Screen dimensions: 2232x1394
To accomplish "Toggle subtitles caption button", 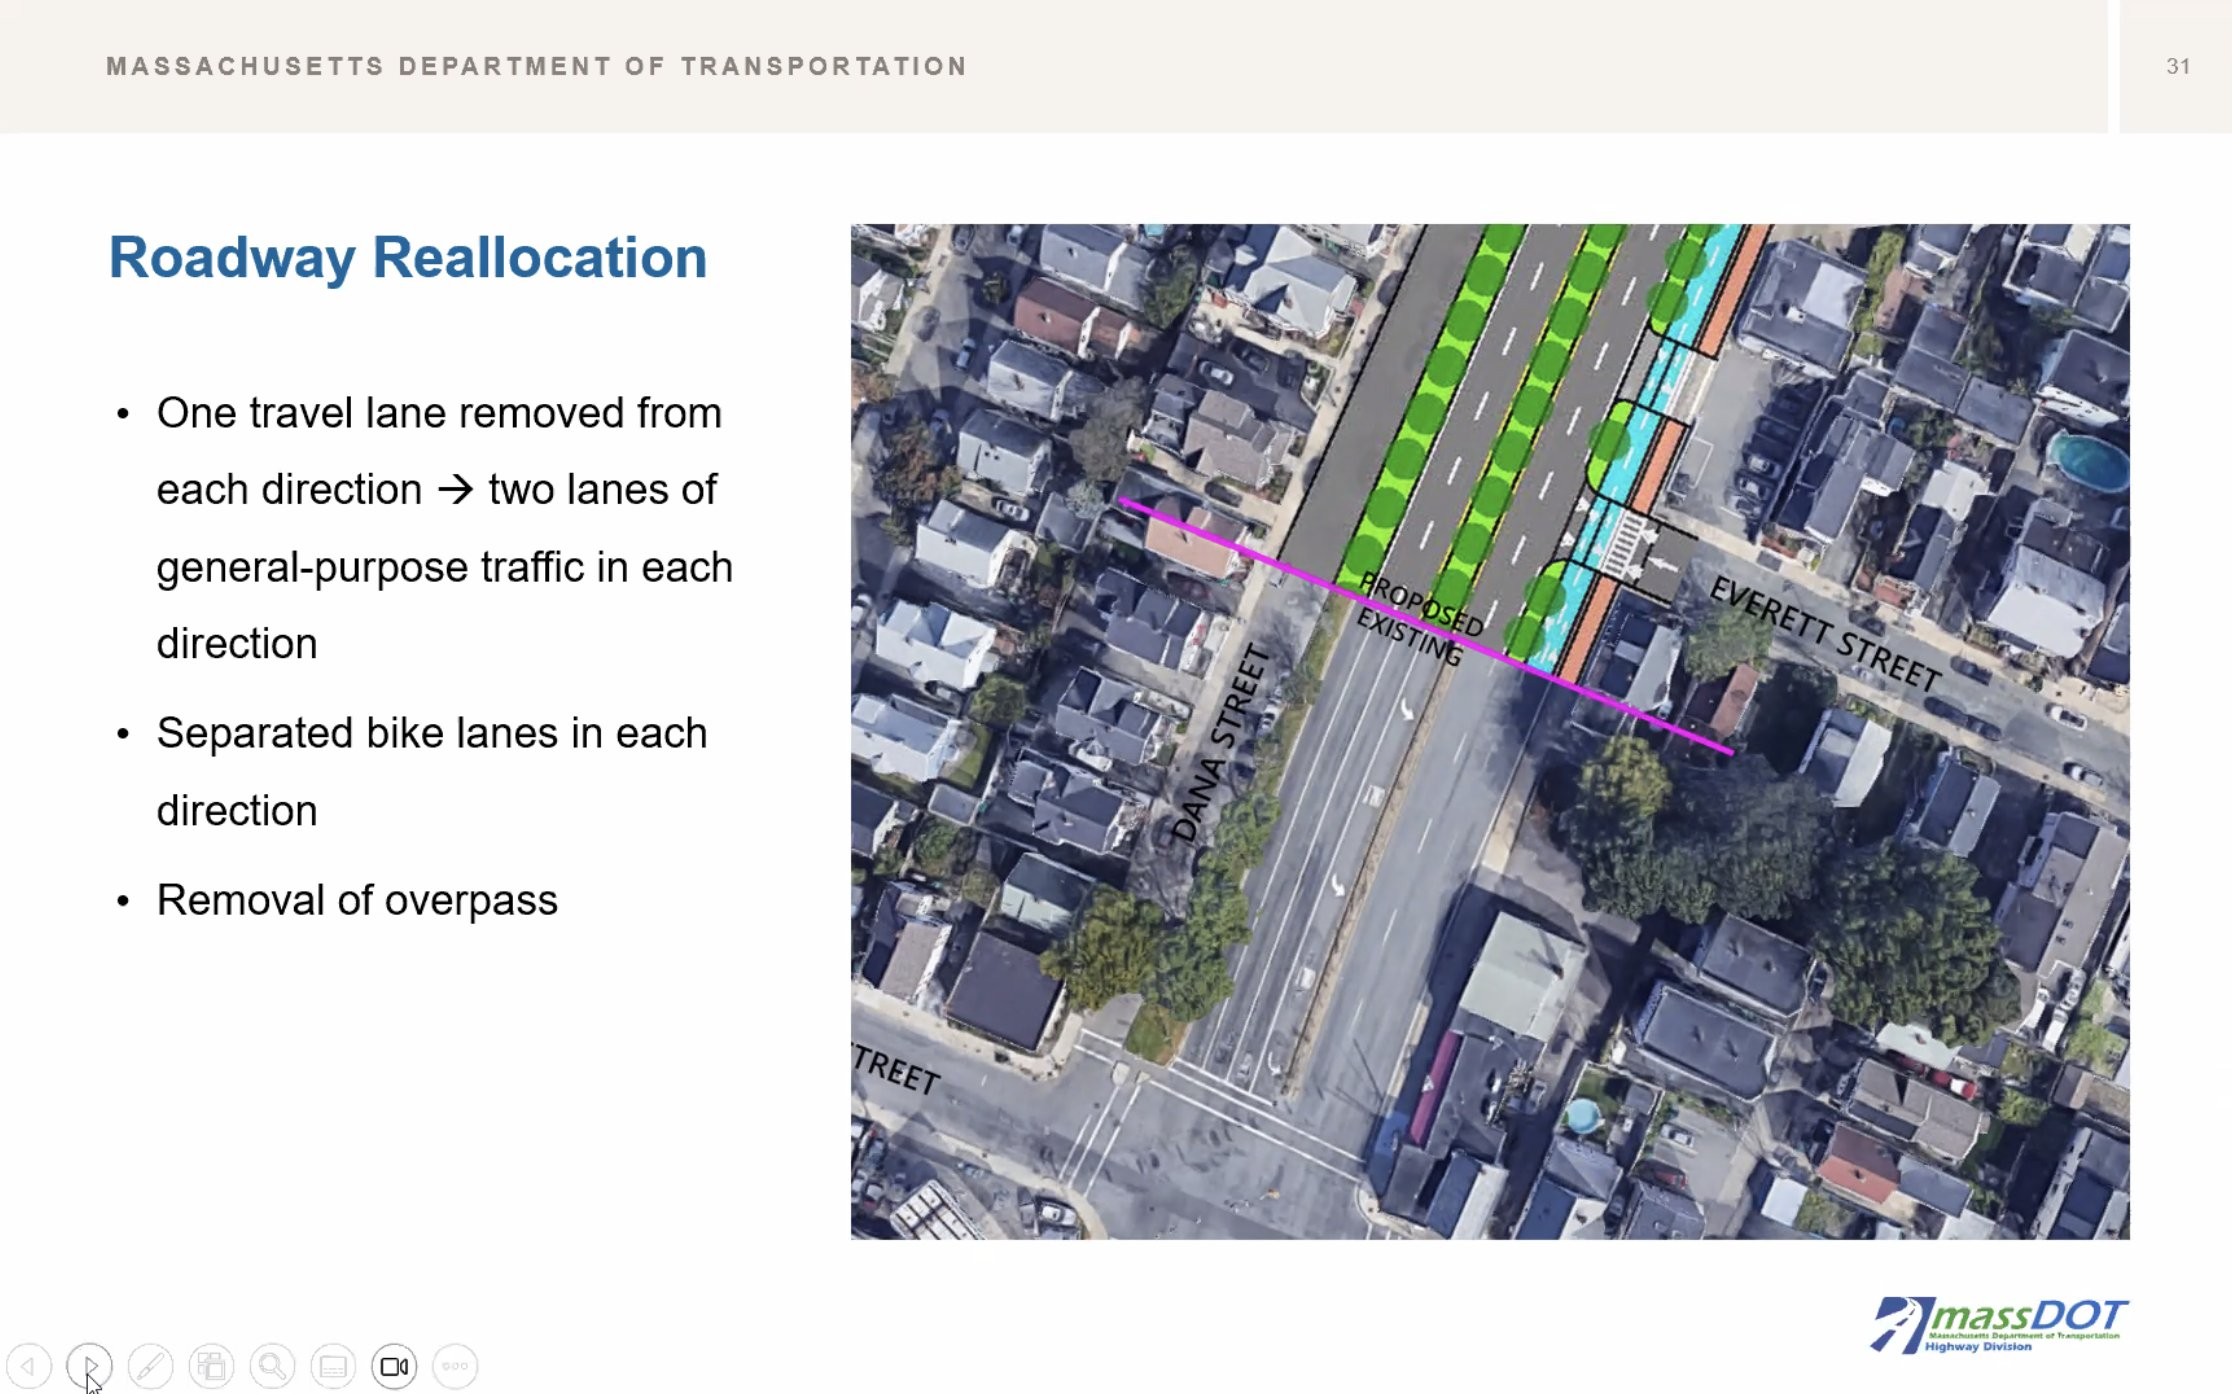I will (333, 1366).
